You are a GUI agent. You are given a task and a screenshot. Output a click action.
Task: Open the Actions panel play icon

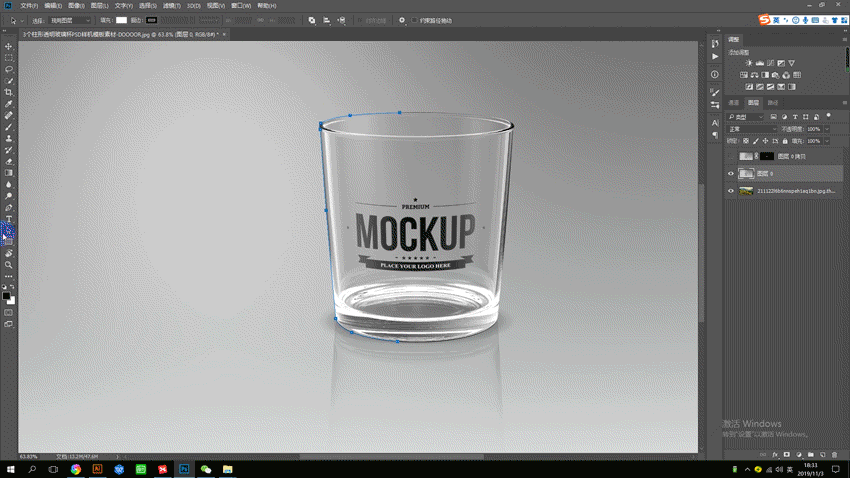[715, 56]
